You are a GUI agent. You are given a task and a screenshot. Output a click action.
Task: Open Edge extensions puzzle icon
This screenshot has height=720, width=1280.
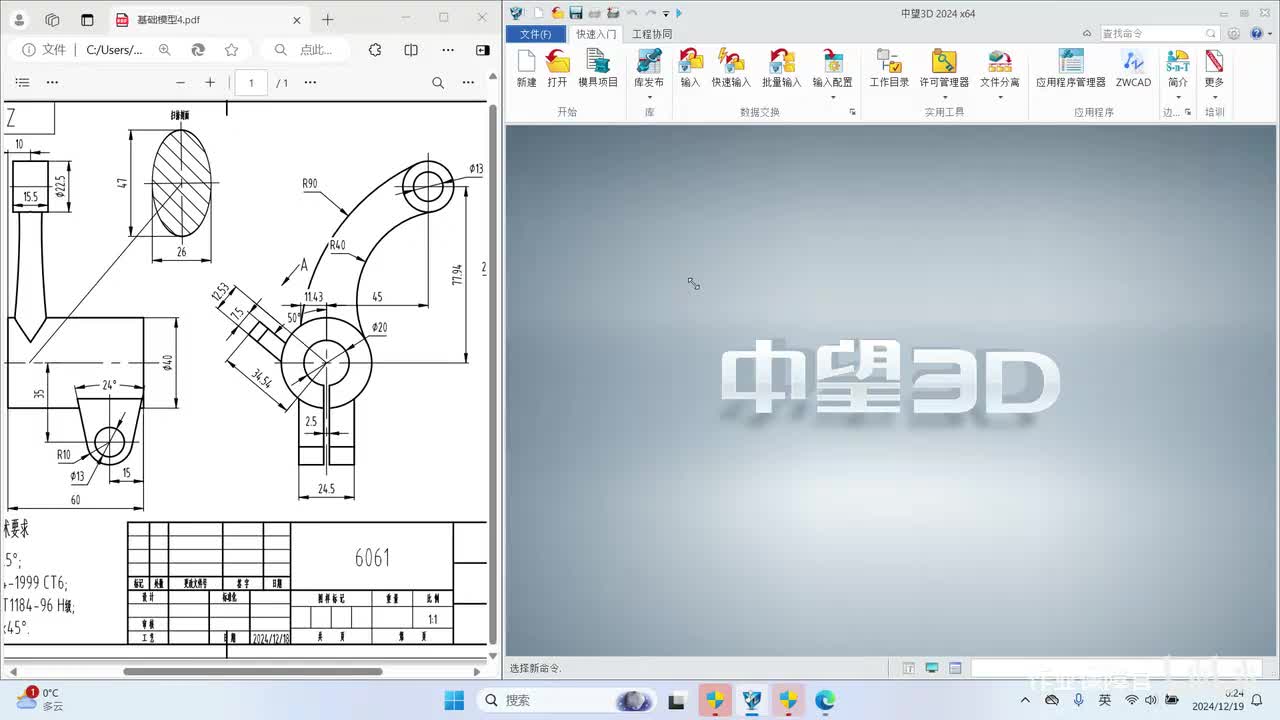click(375, 50)
